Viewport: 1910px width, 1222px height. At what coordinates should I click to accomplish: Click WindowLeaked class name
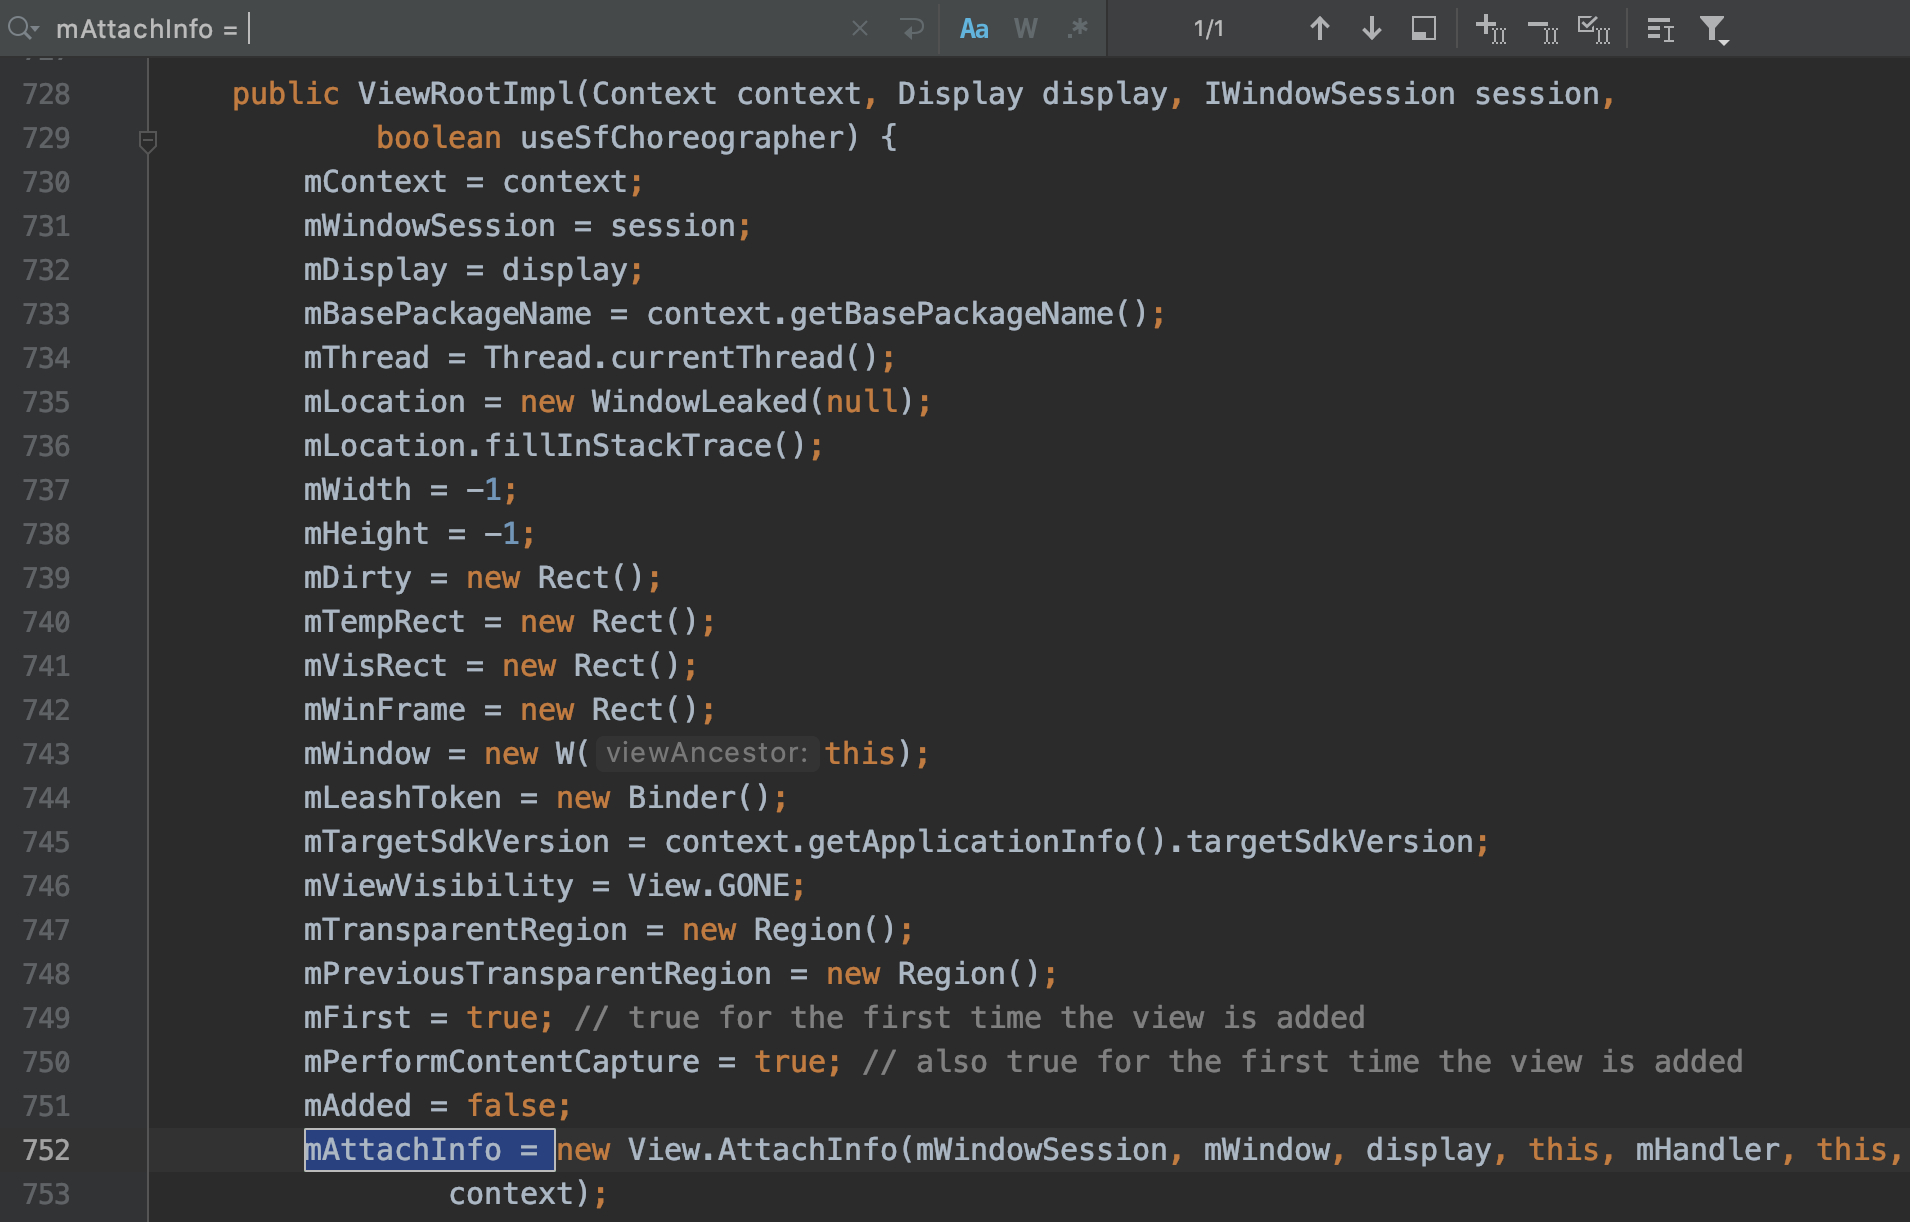tap(699, 402)
